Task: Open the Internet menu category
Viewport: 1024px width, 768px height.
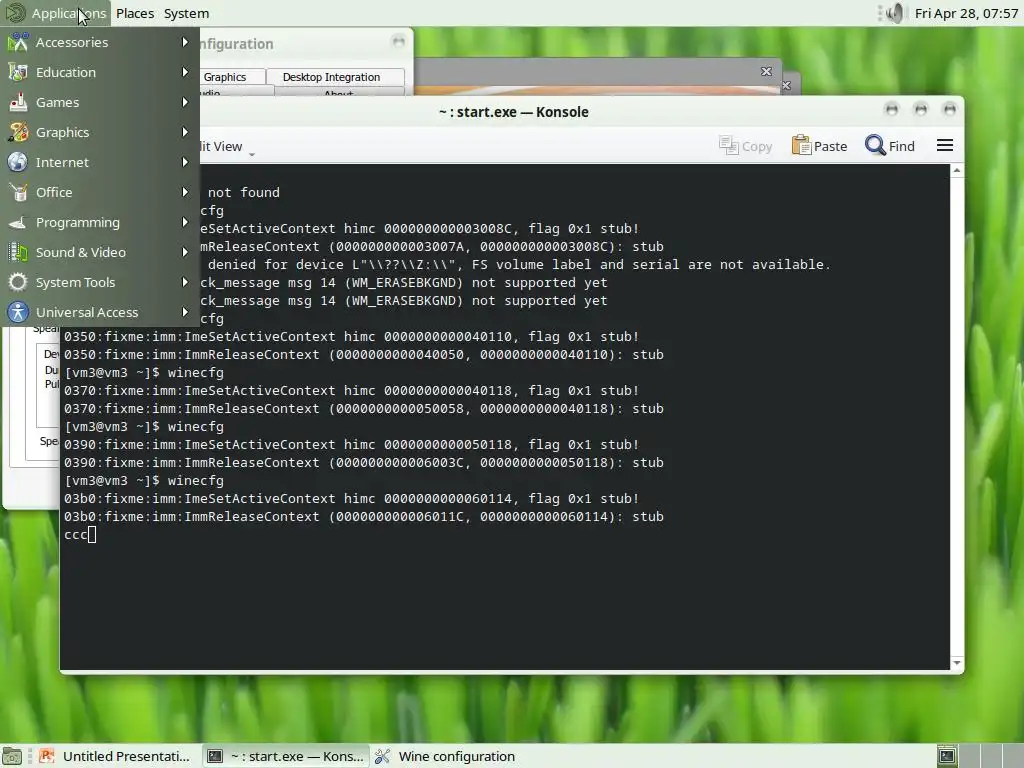Action: point(100,163)
